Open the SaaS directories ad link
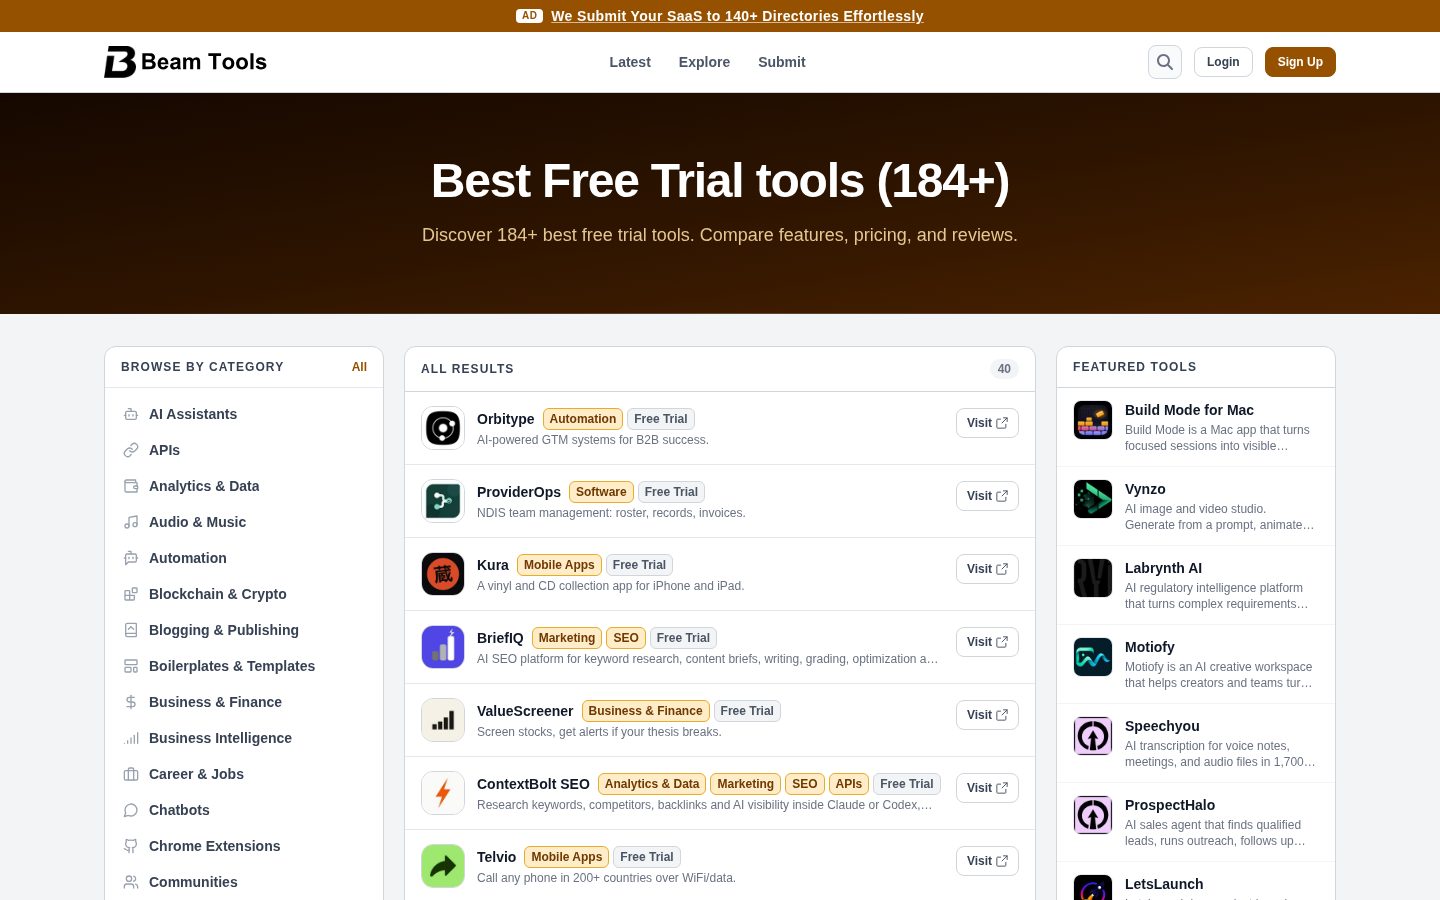This screenshot has width=1440, height=900. 737,16
